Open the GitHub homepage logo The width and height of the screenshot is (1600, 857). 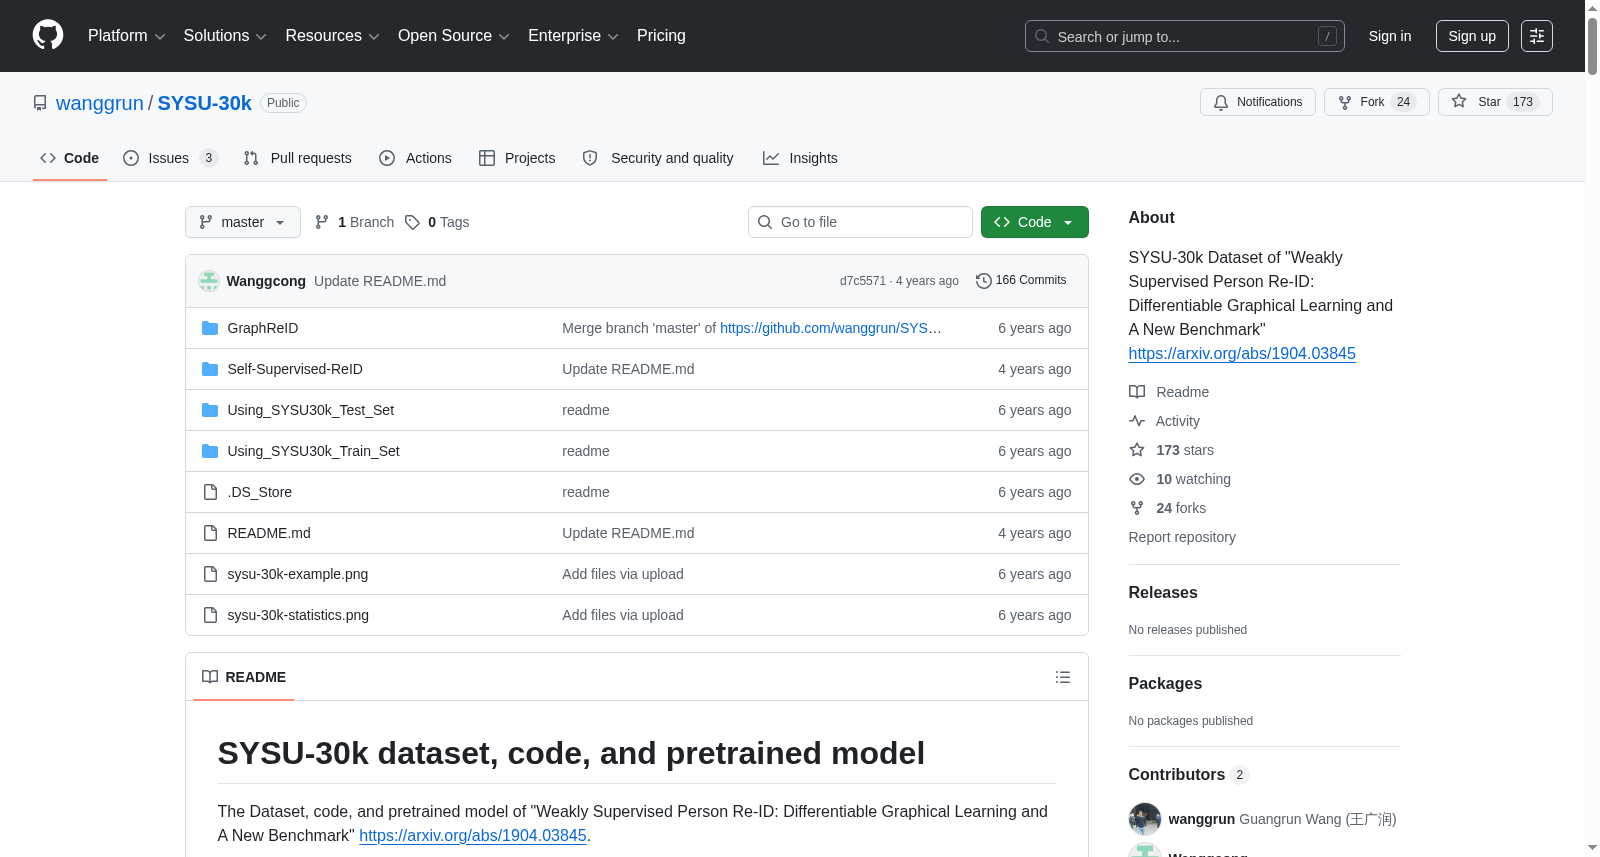click(48, 36)
